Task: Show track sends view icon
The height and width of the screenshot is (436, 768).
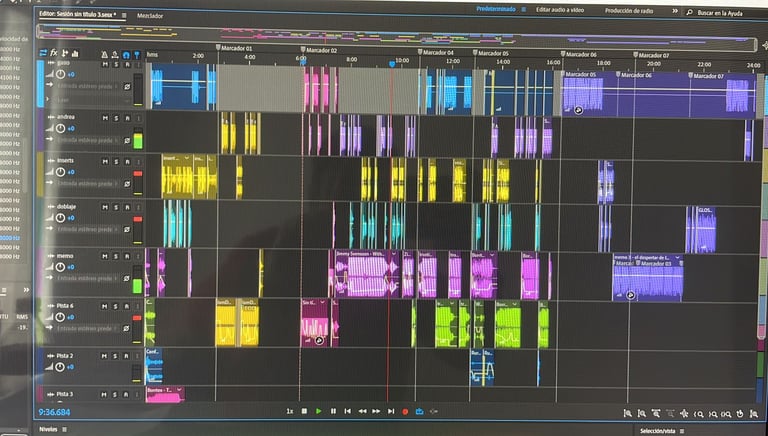Action: (x=65, y=53)
